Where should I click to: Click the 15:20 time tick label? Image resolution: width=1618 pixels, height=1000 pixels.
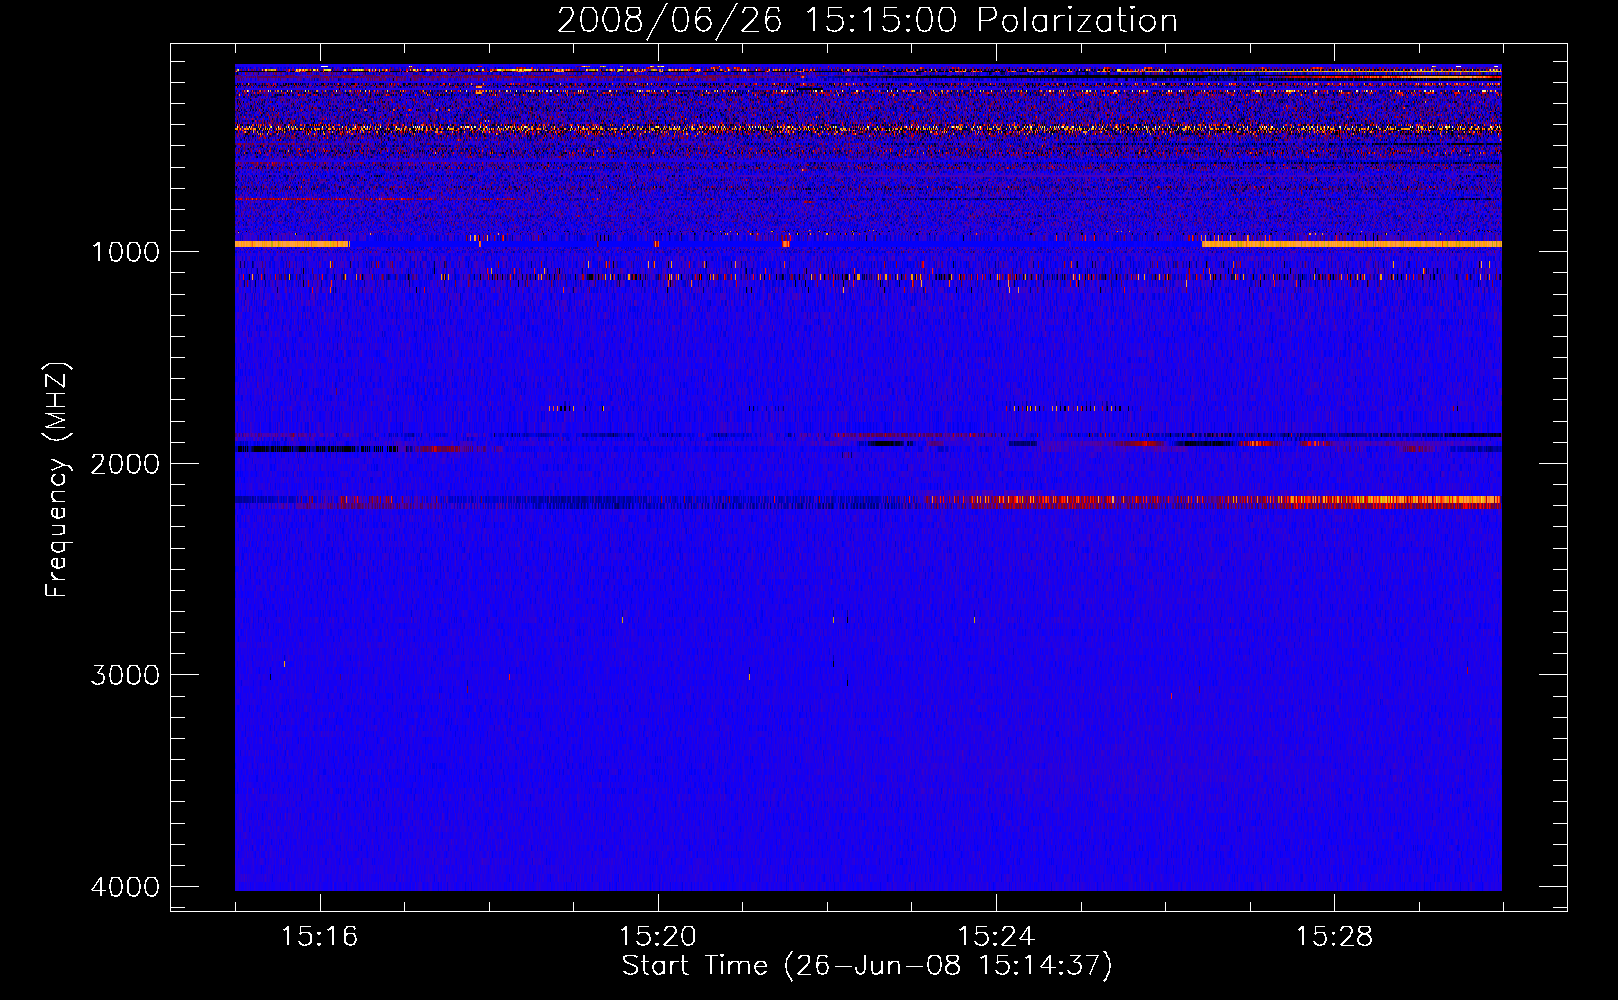tap(658, 937)
